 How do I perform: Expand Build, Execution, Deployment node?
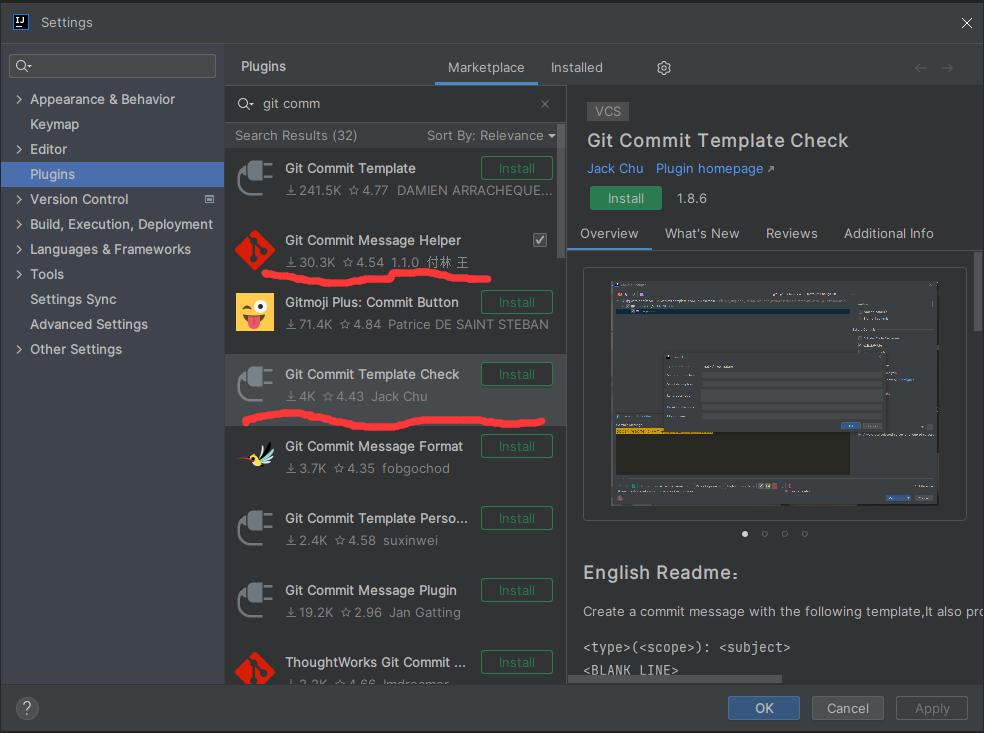(19, 225)
